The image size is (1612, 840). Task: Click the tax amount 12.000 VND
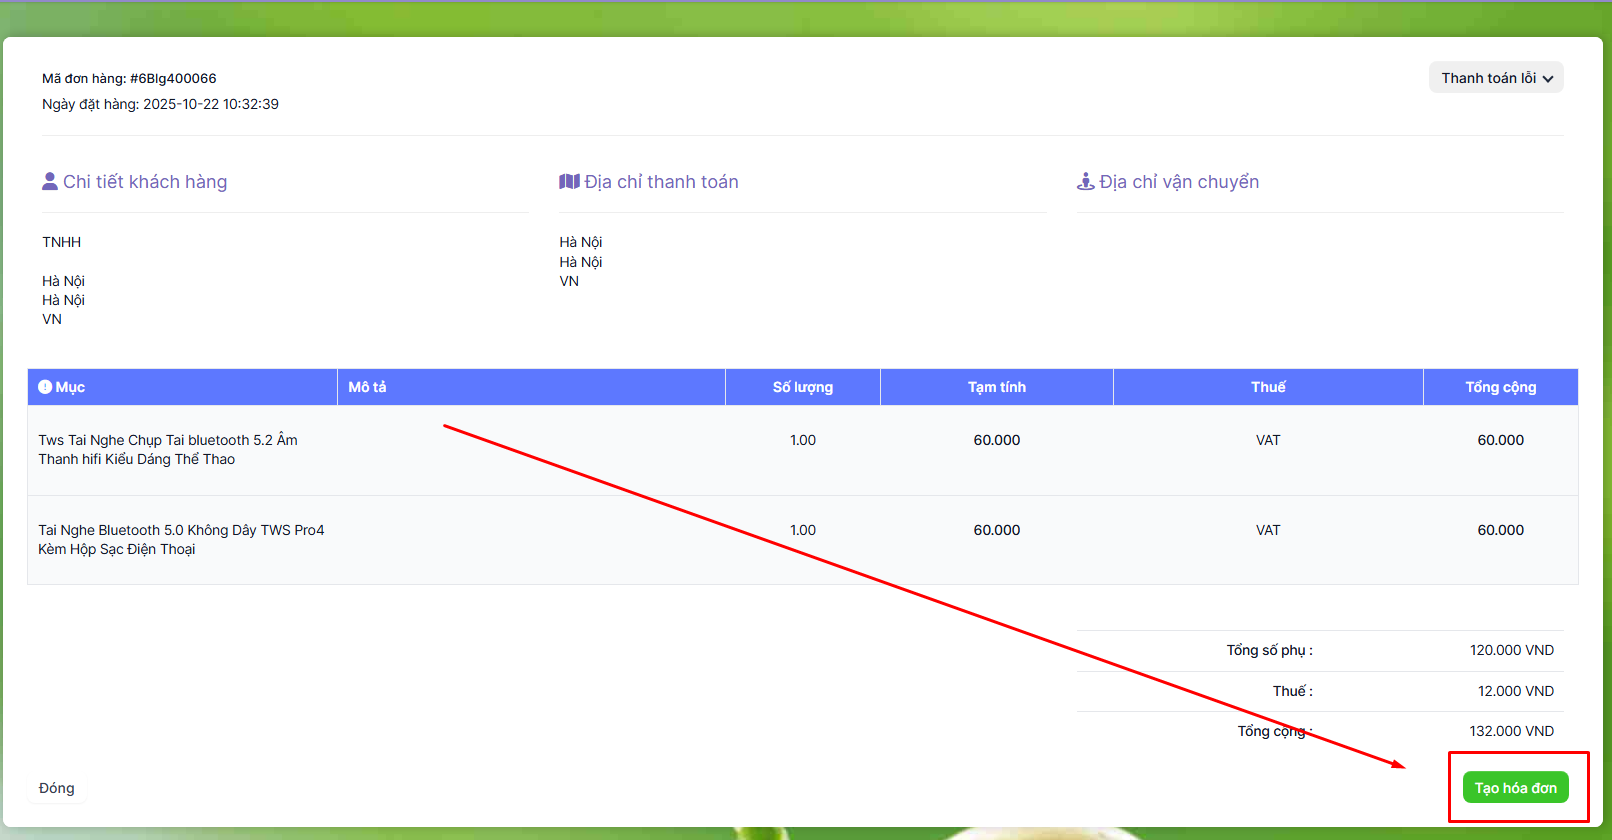pos(1515,691)
